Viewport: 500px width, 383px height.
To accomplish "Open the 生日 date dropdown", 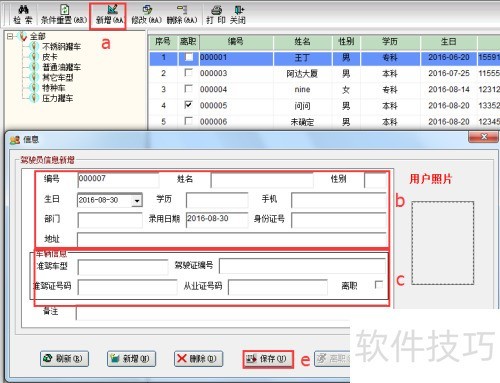I will (x=137, y=201).
